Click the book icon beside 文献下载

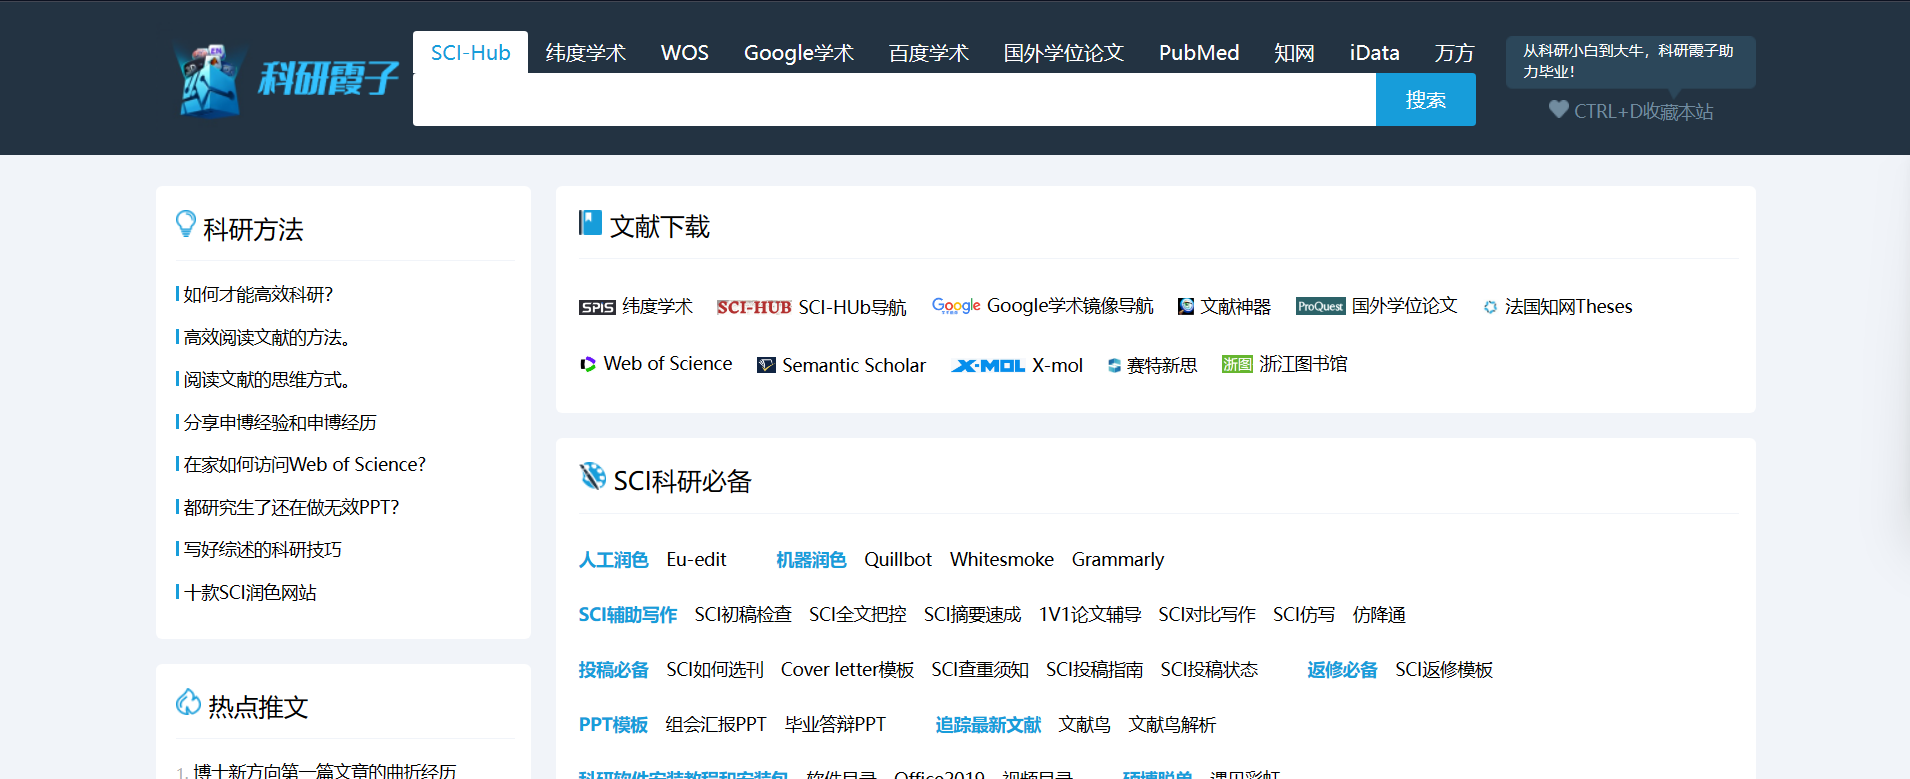pos(590,223)
